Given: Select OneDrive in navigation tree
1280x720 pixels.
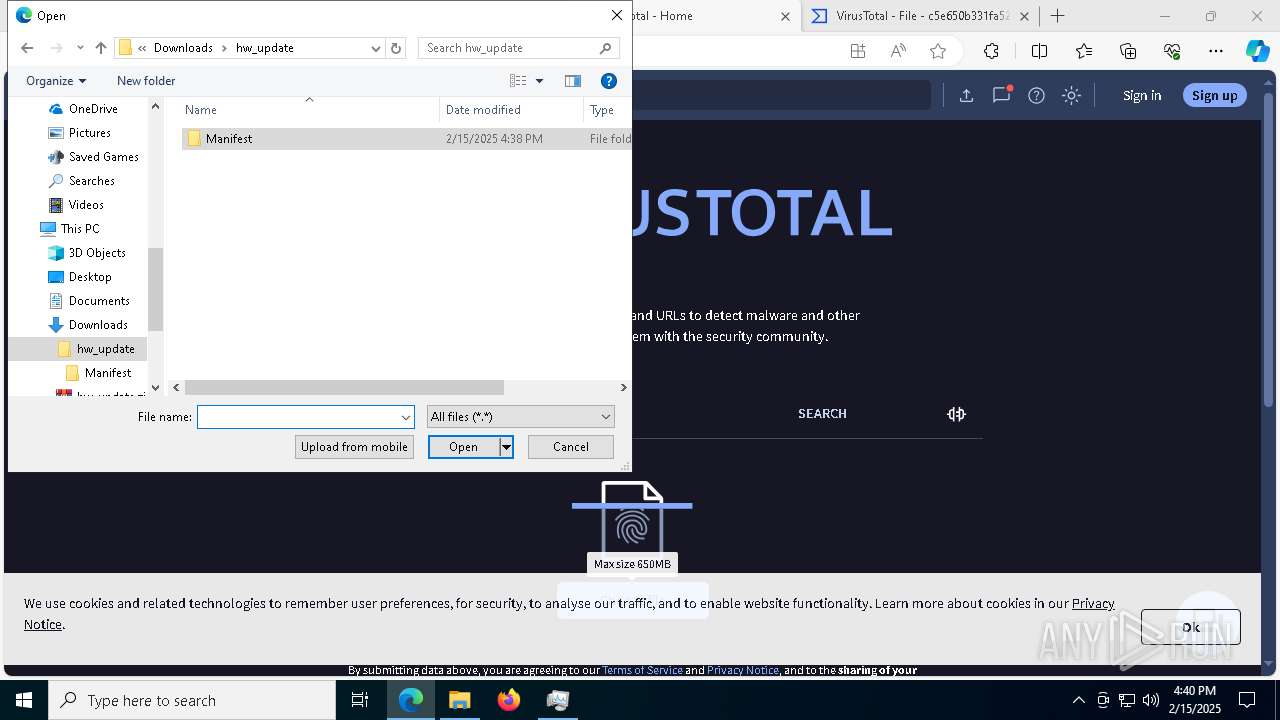Looking at the screenshot, I should click(x=93, y=109).
